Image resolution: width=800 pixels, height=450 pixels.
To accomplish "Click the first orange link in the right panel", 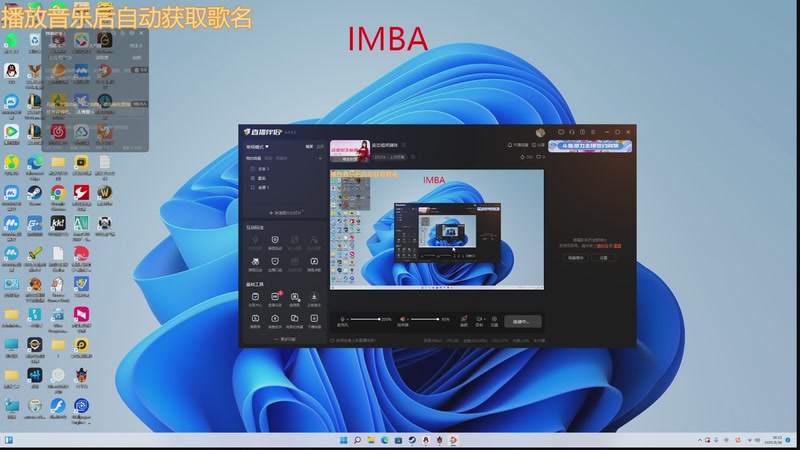I will click(x=602, y=246).
